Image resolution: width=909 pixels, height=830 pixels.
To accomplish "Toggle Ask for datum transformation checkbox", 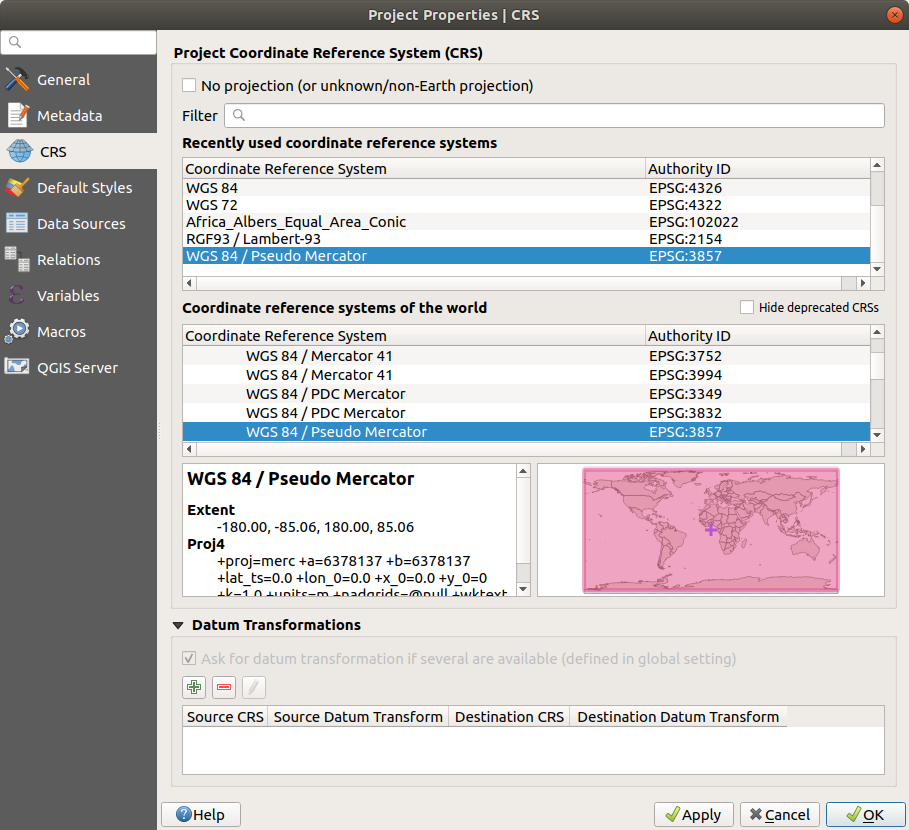I will click(189, 659).
